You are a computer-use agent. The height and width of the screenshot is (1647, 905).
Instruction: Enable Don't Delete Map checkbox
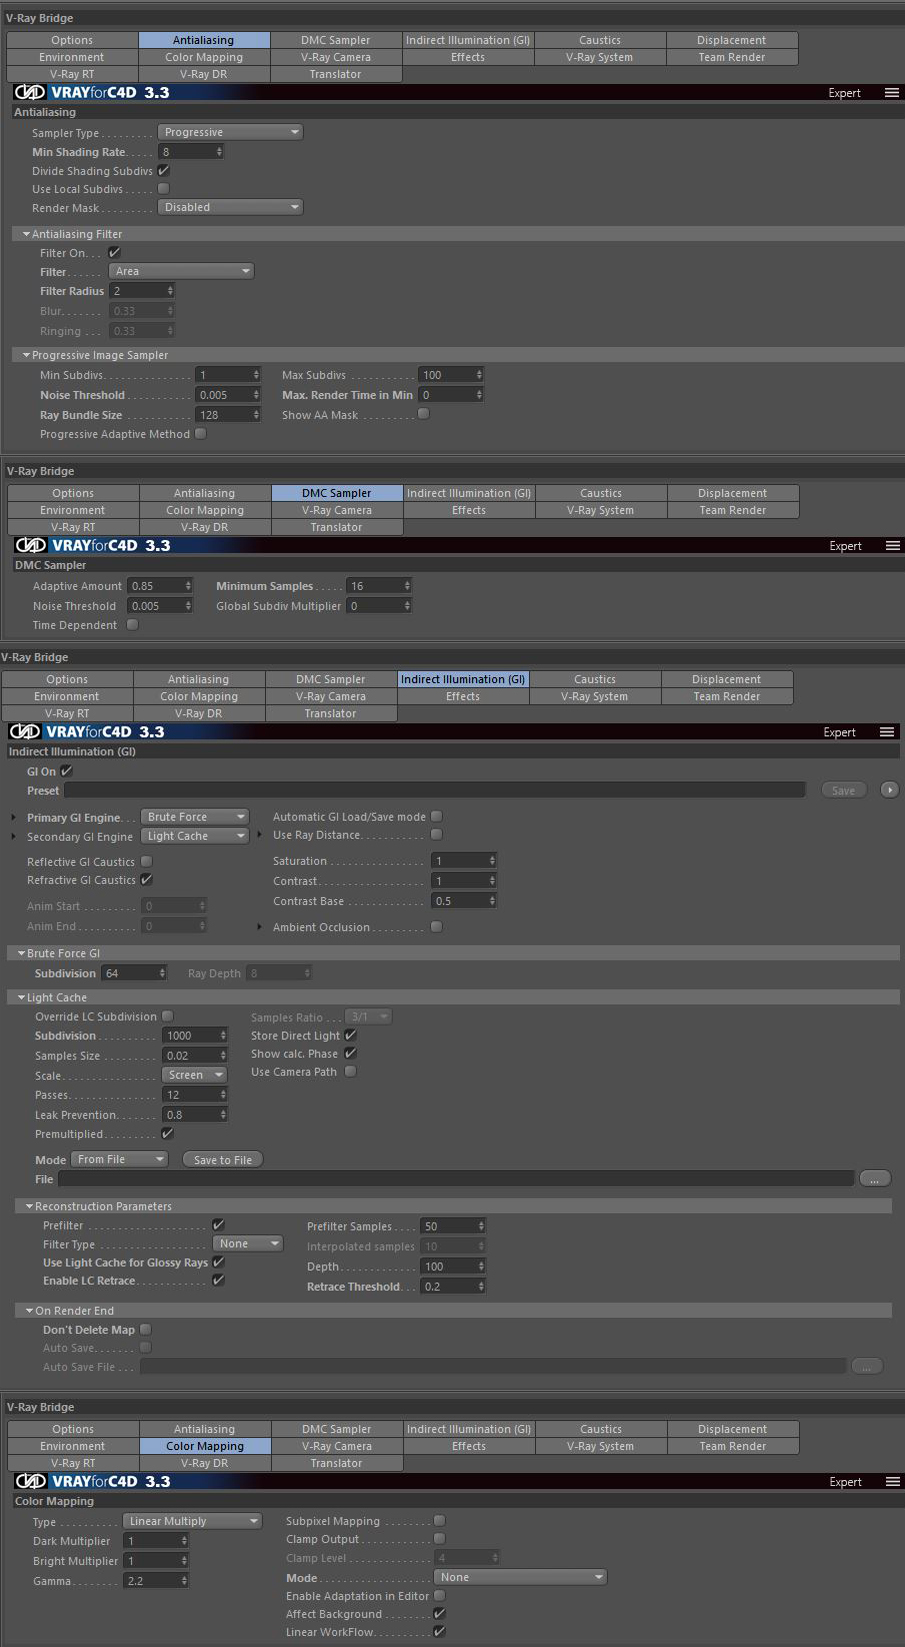tap(146, 1329)
